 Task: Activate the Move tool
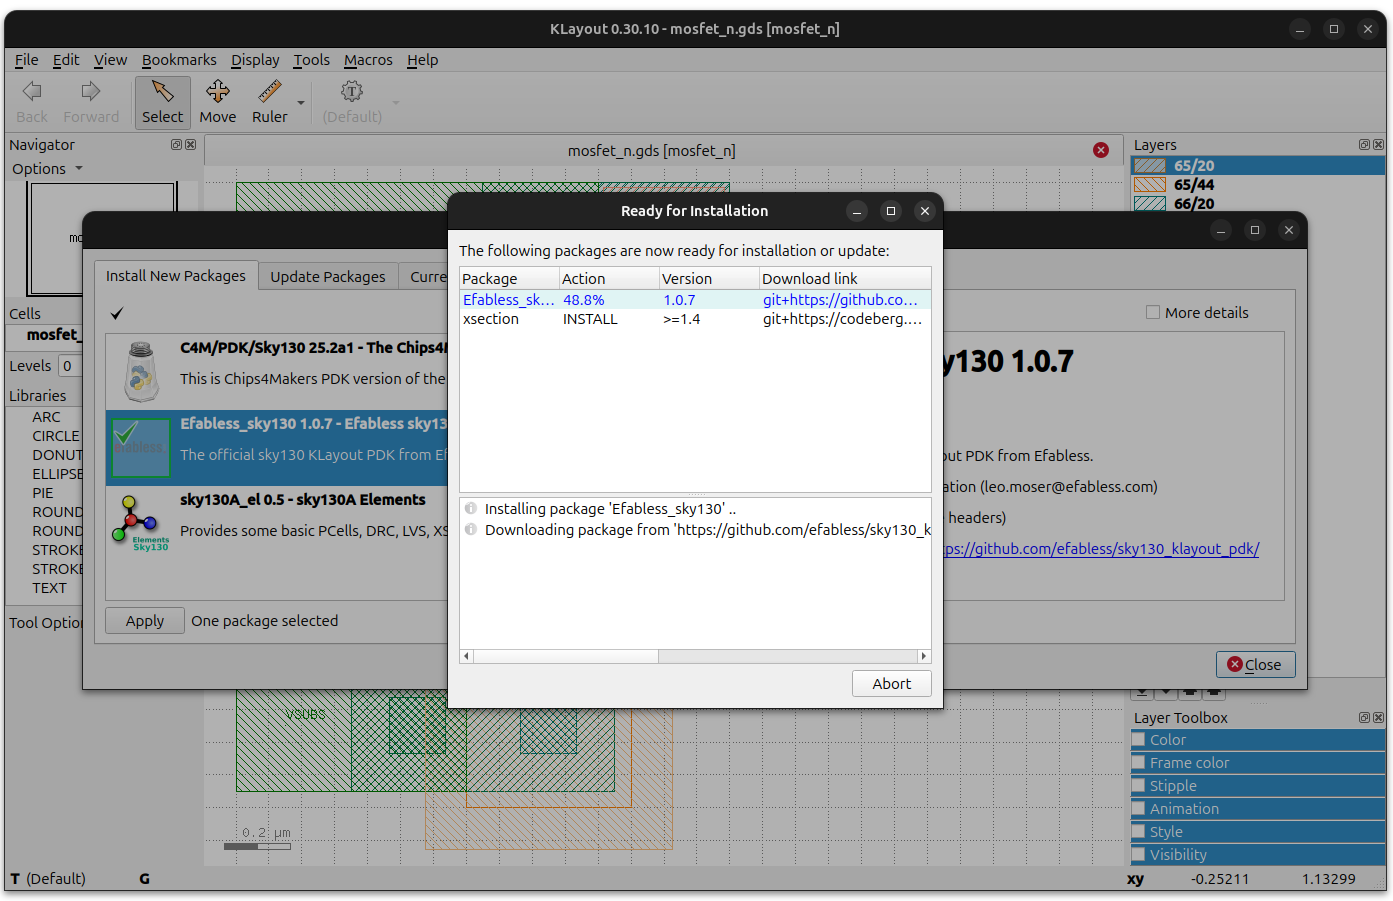(218, 103)
